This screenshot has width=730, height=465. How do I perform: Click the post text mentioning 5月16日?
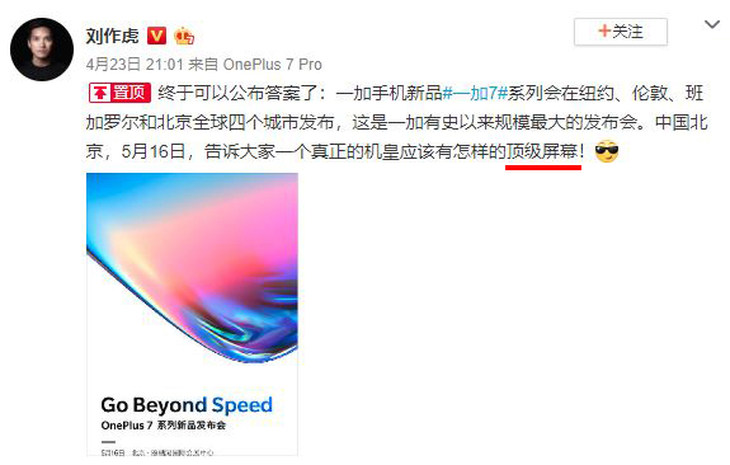(x=153, y=152)
